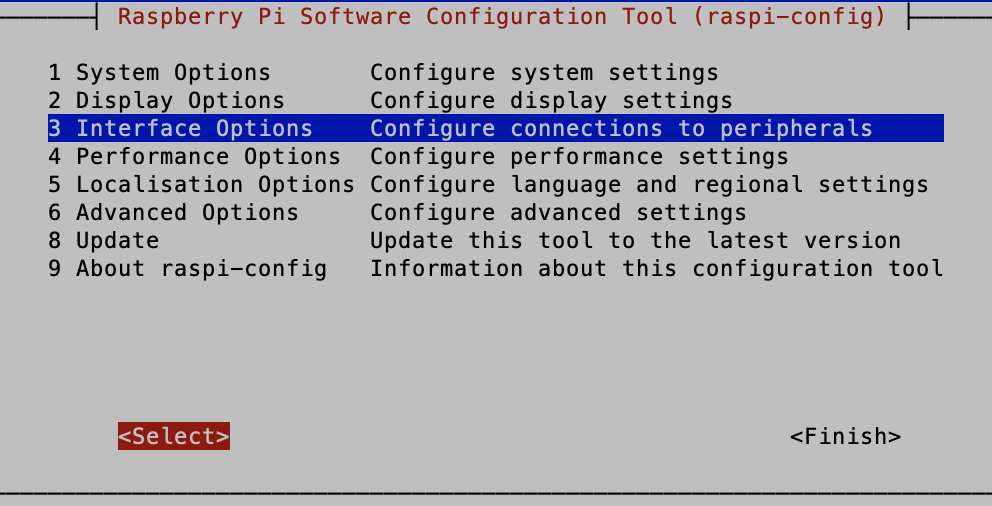Click the number 9 beside About raspi-config
992x506 pixels.
[55, 269]
